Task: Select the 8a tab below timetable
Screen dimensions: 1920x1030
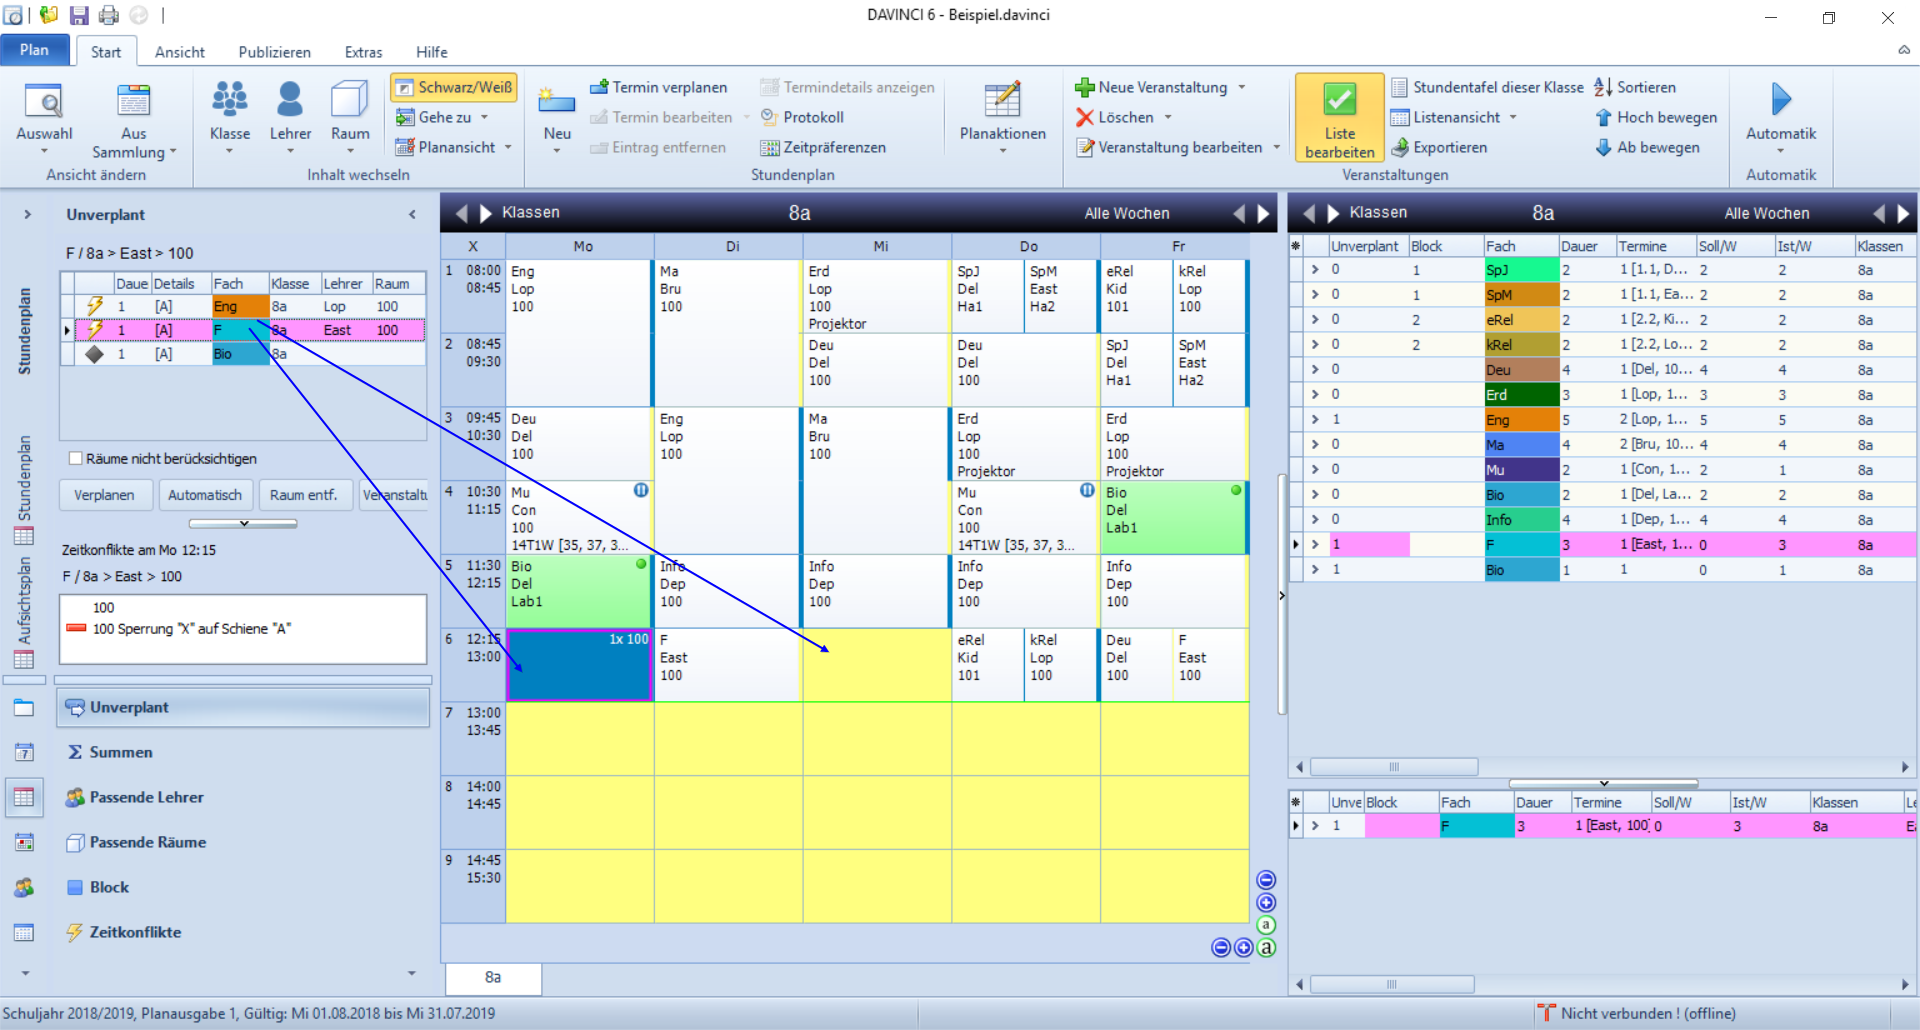Action: [x=493, y=977]
